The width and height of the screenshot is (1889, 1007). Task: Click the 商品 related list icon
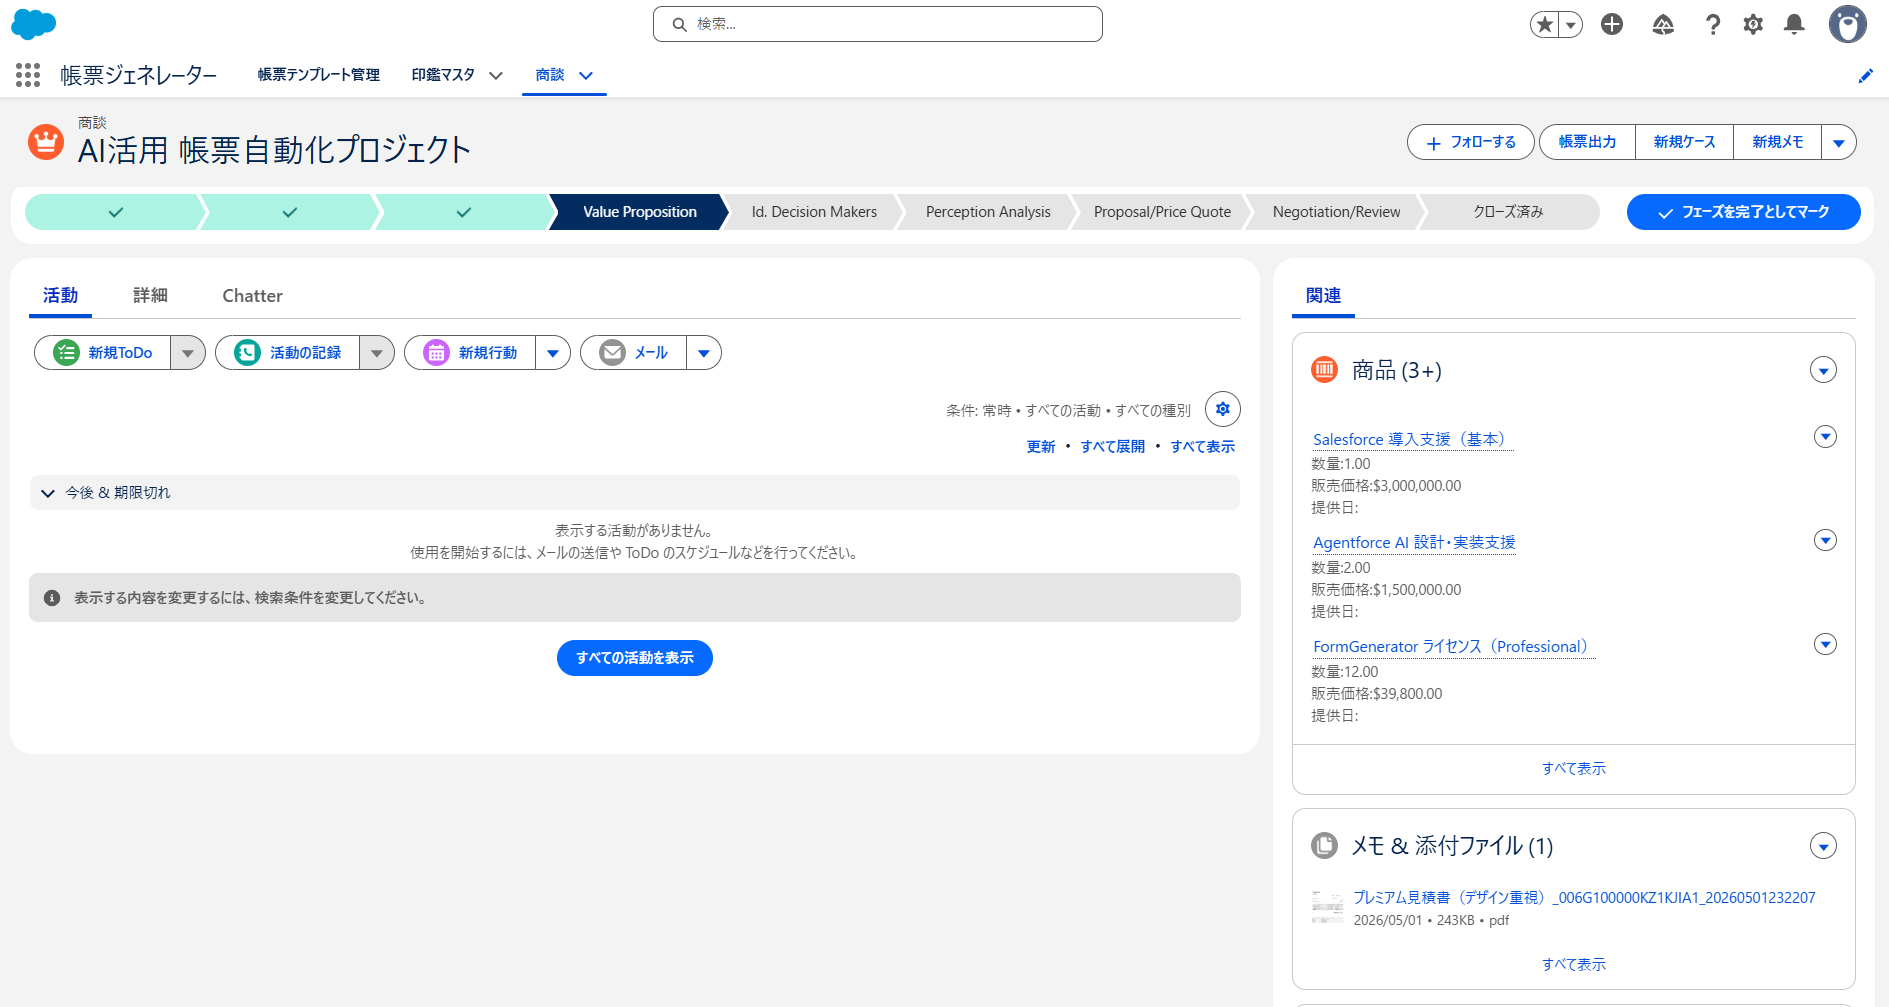click(x=1324, y=370)
